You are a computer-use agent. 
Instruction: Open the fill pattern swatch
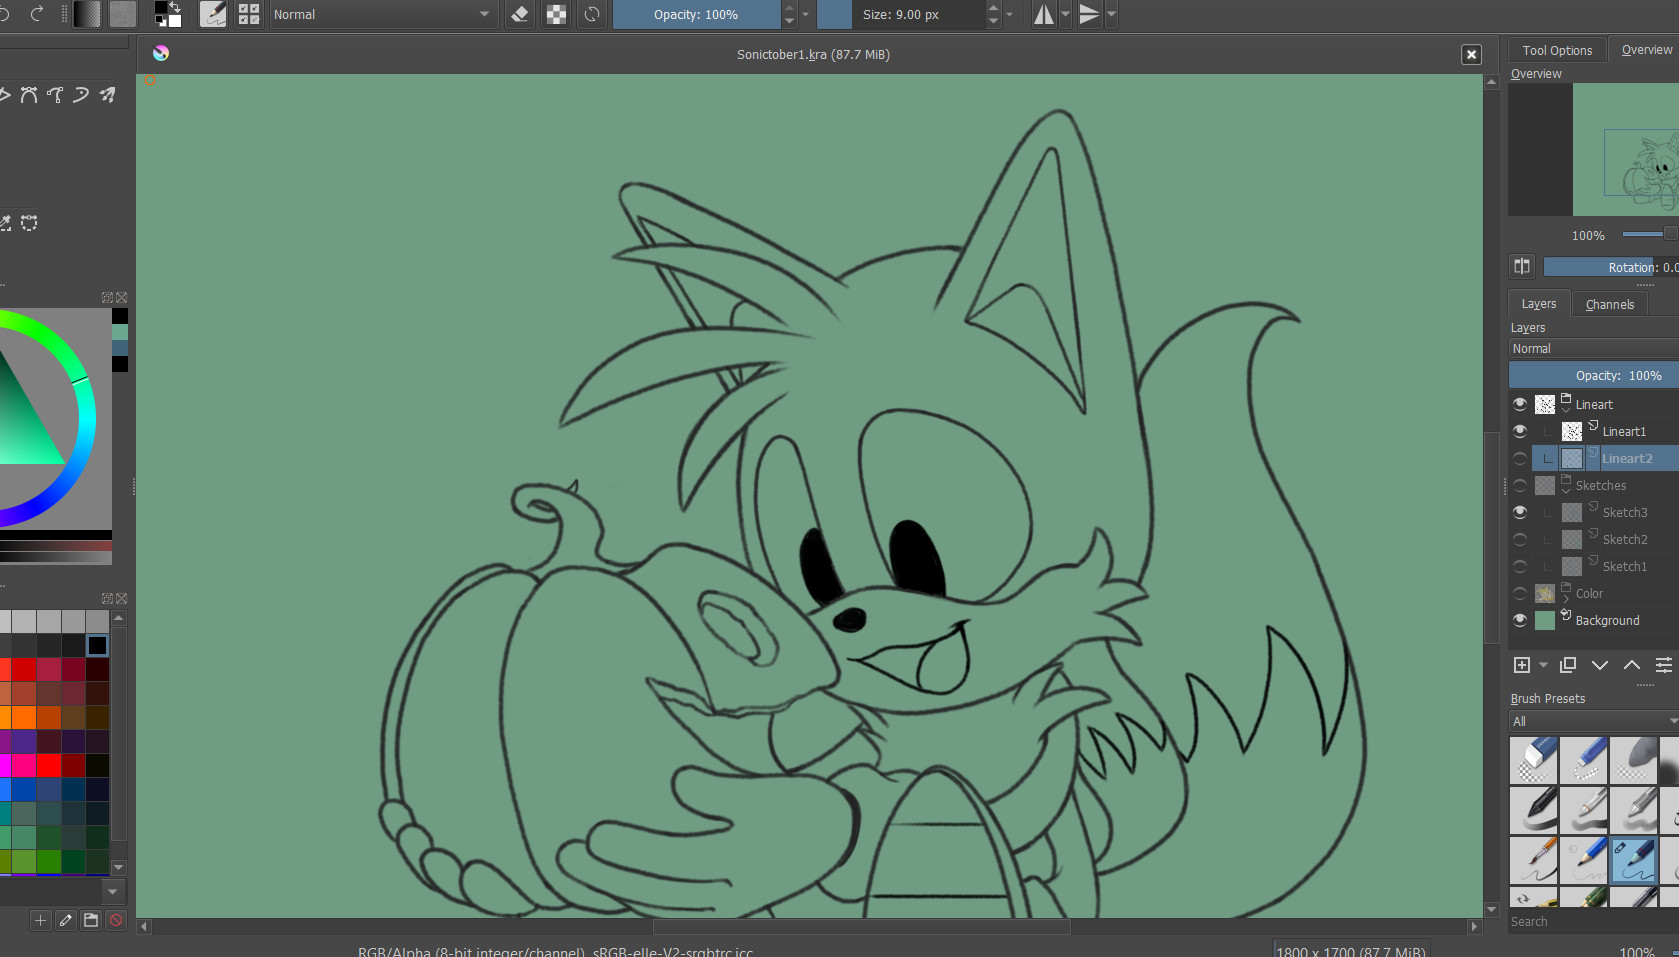click(122, 14)
